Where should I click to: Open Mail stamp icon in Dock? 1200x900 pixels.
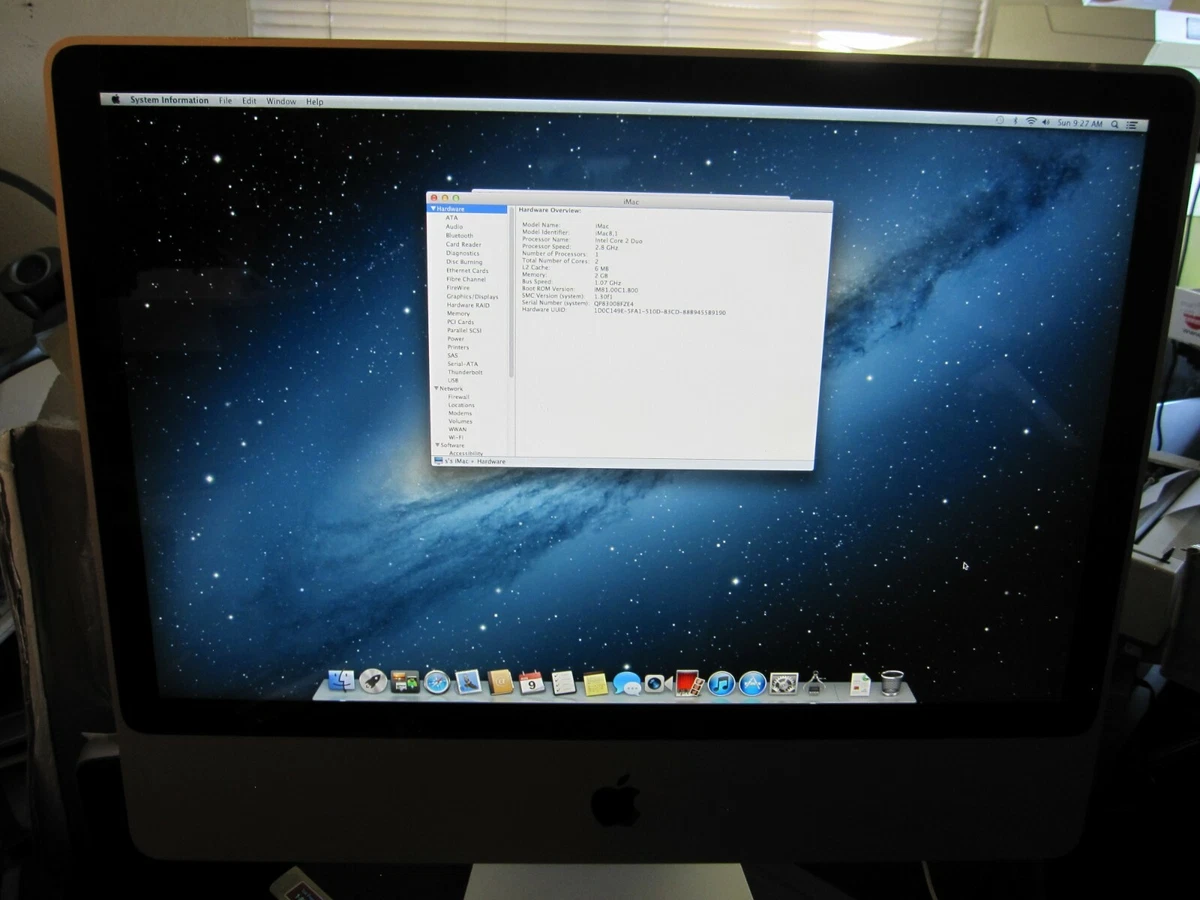tap(469, 682)
